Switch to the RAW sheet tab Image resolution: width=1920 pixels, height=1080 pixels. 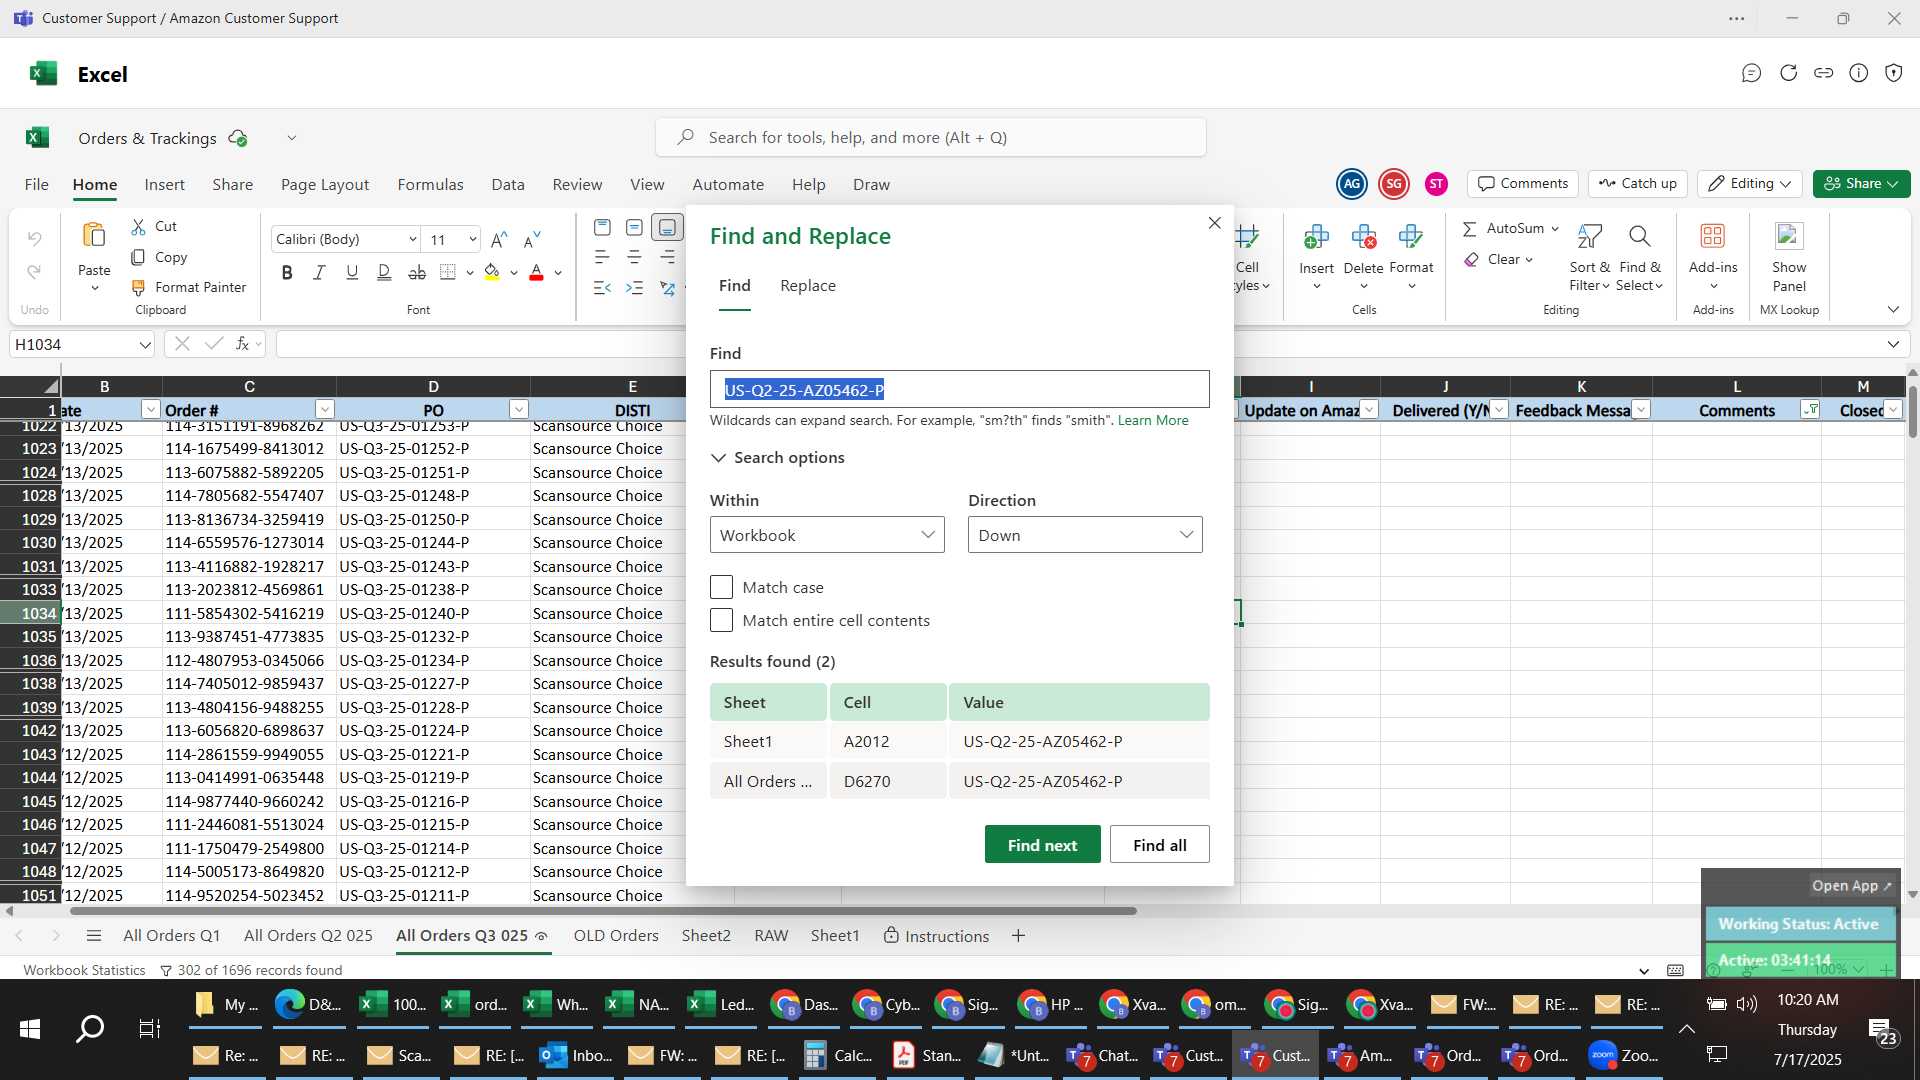click(x=771, y=936)
